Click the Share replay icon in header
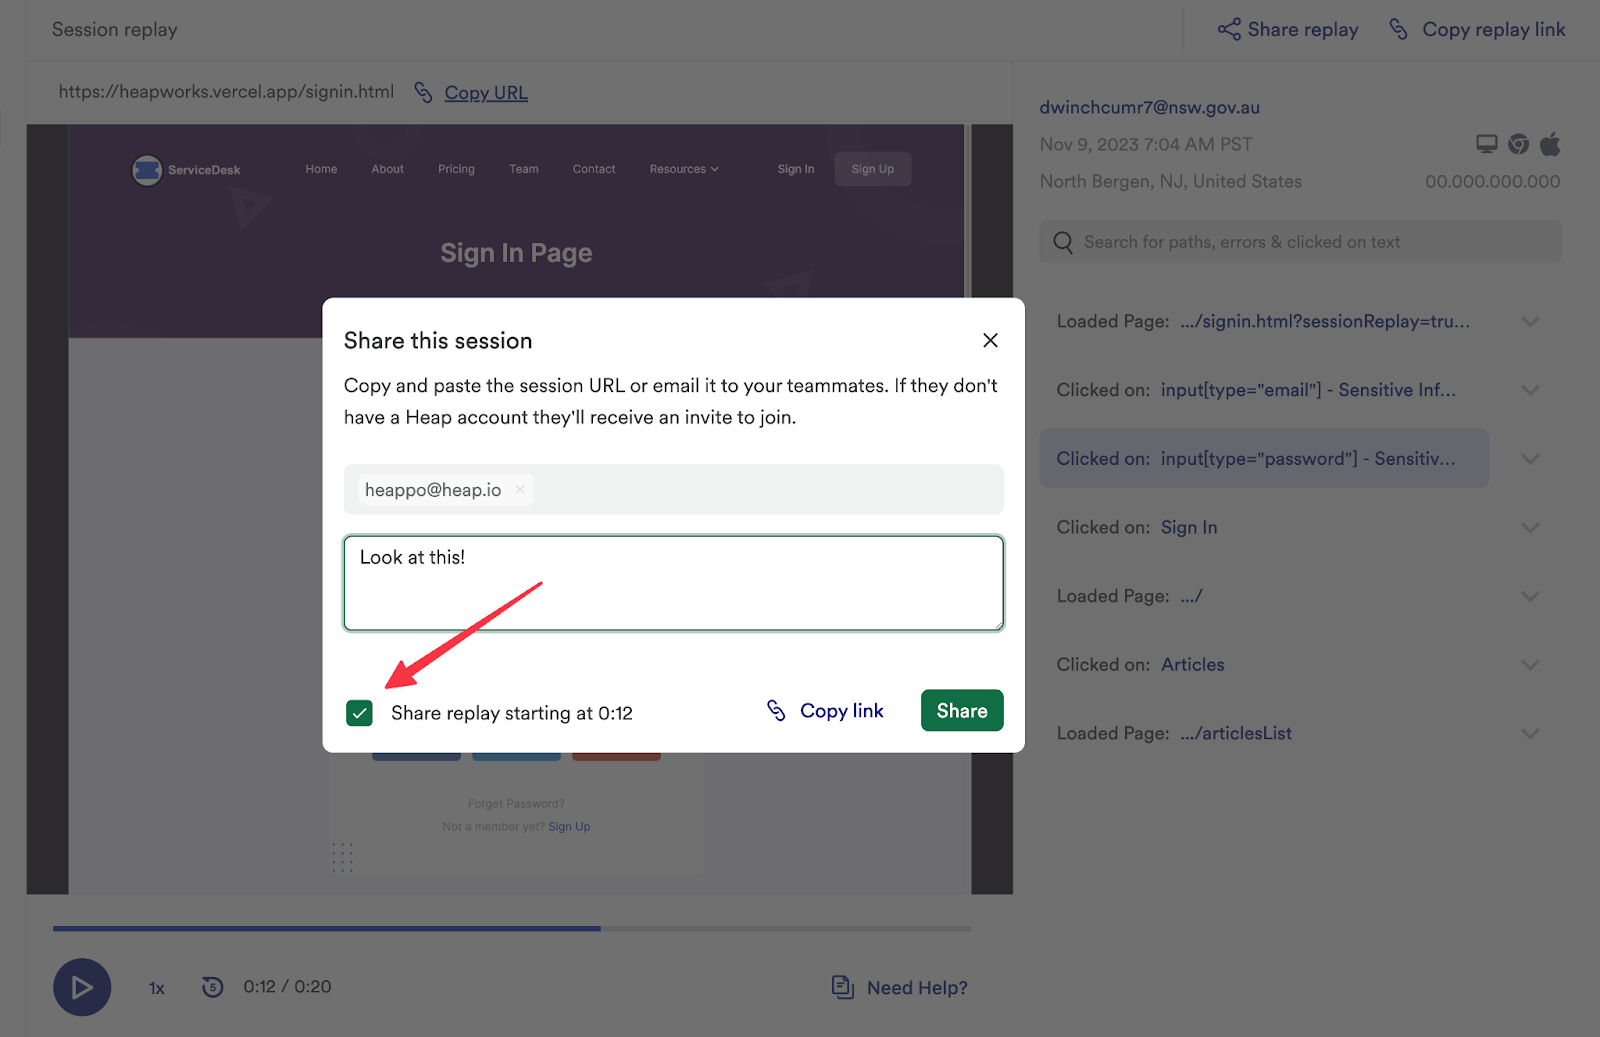The image size is (1600, 1037). point(1229,30)
